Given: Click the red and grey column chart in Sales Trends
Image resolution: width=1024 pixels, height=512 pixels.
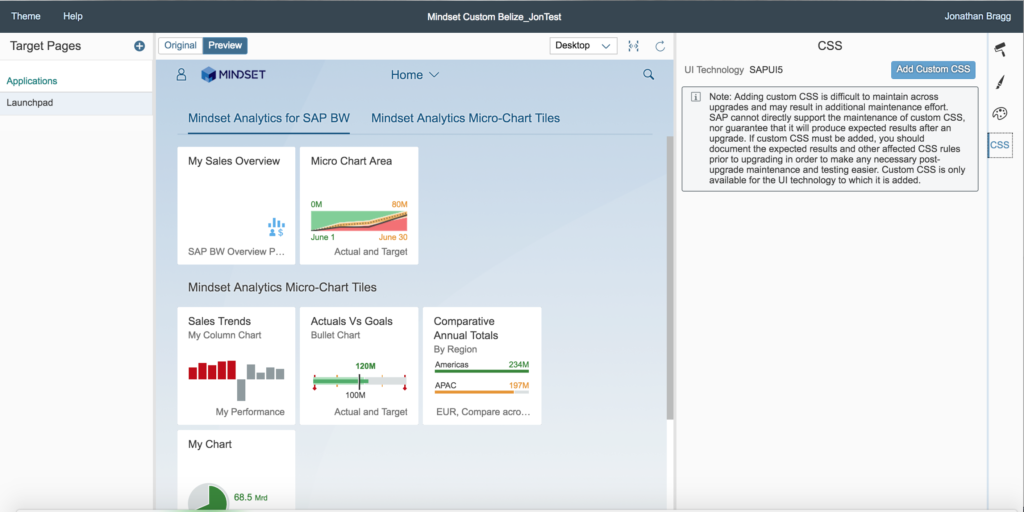Looking at the screenshot, I should tap(236, 379).
